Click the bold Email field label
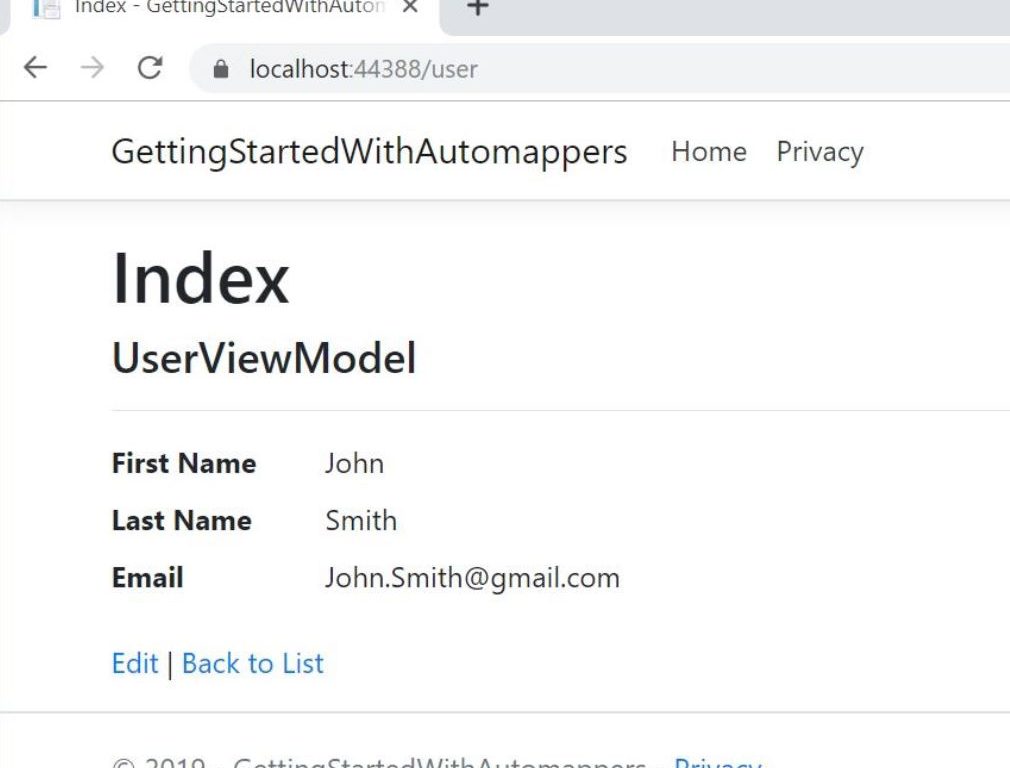 pyautogui.click(x=147, y=578)
